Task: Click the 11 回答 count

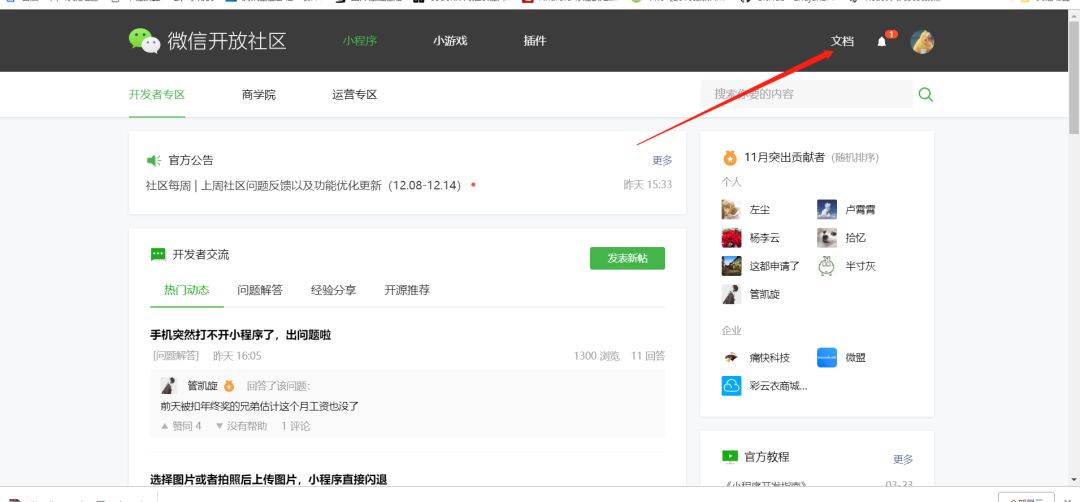Action: [x=648, y=356]
